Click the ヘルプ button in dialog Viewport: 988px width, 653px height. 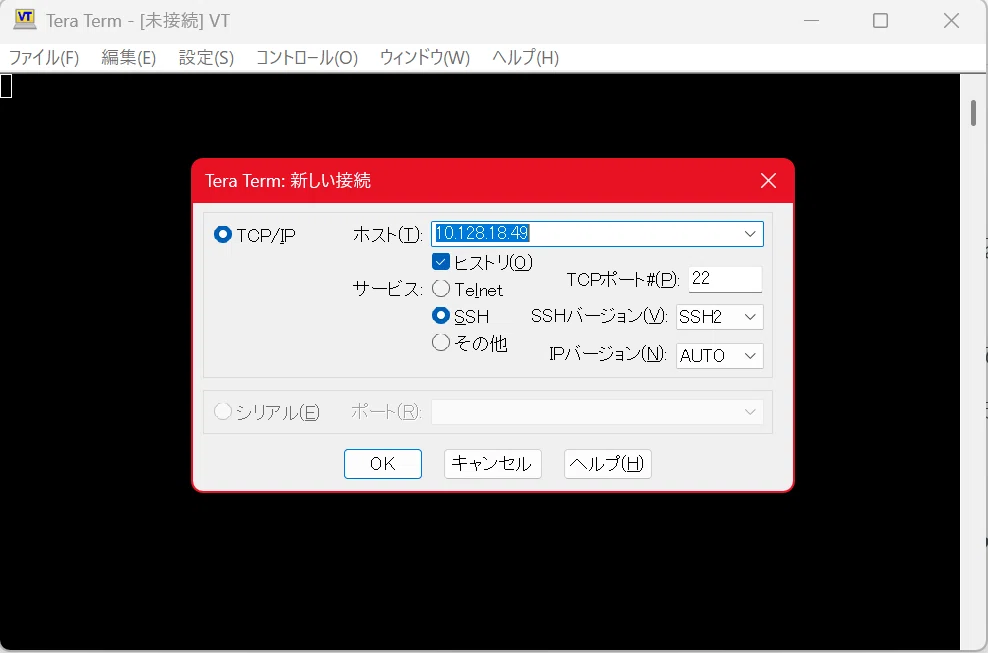click(607, 464)
